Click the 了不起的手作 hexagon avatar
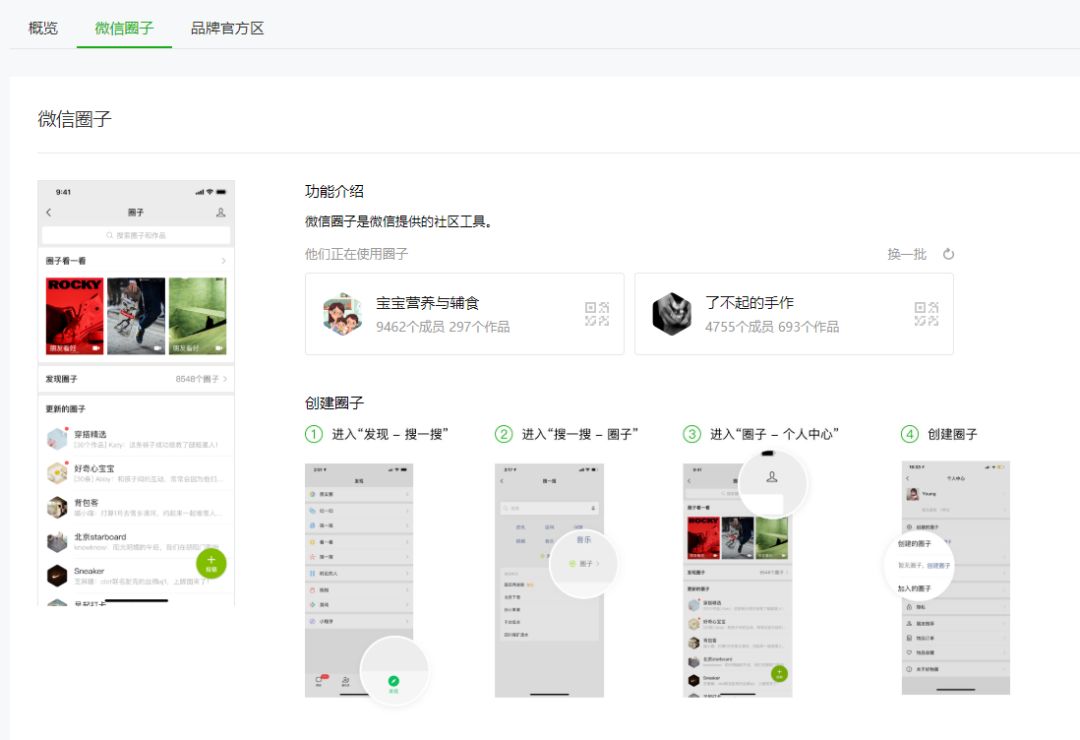 click(x=672, y=314)
